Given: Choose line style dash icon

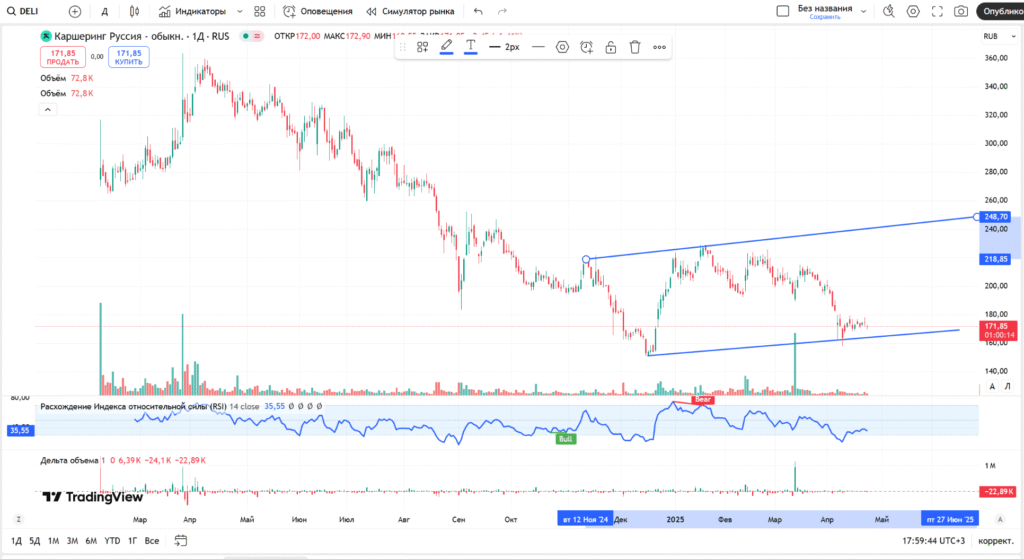Looking at the screenshot, I should pos(538,47).
